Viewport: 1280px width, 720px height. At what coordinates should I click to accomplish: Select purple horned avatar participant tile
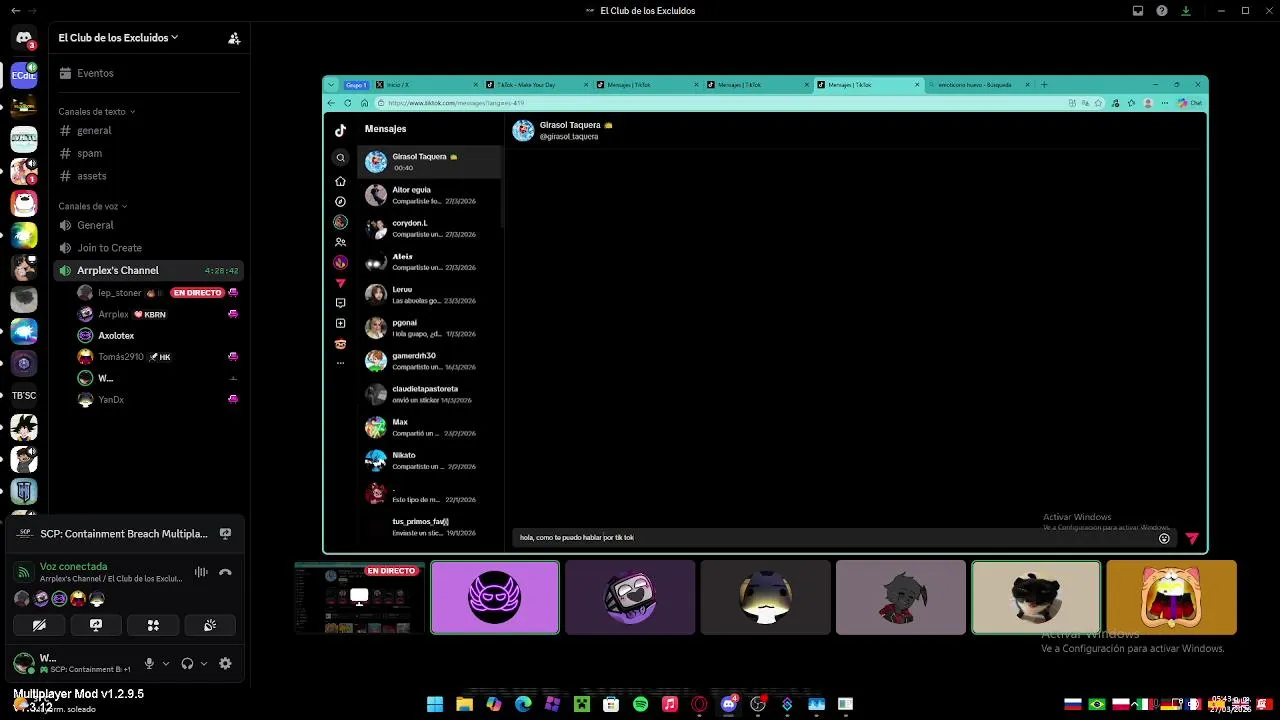click(x=495, y=598)
